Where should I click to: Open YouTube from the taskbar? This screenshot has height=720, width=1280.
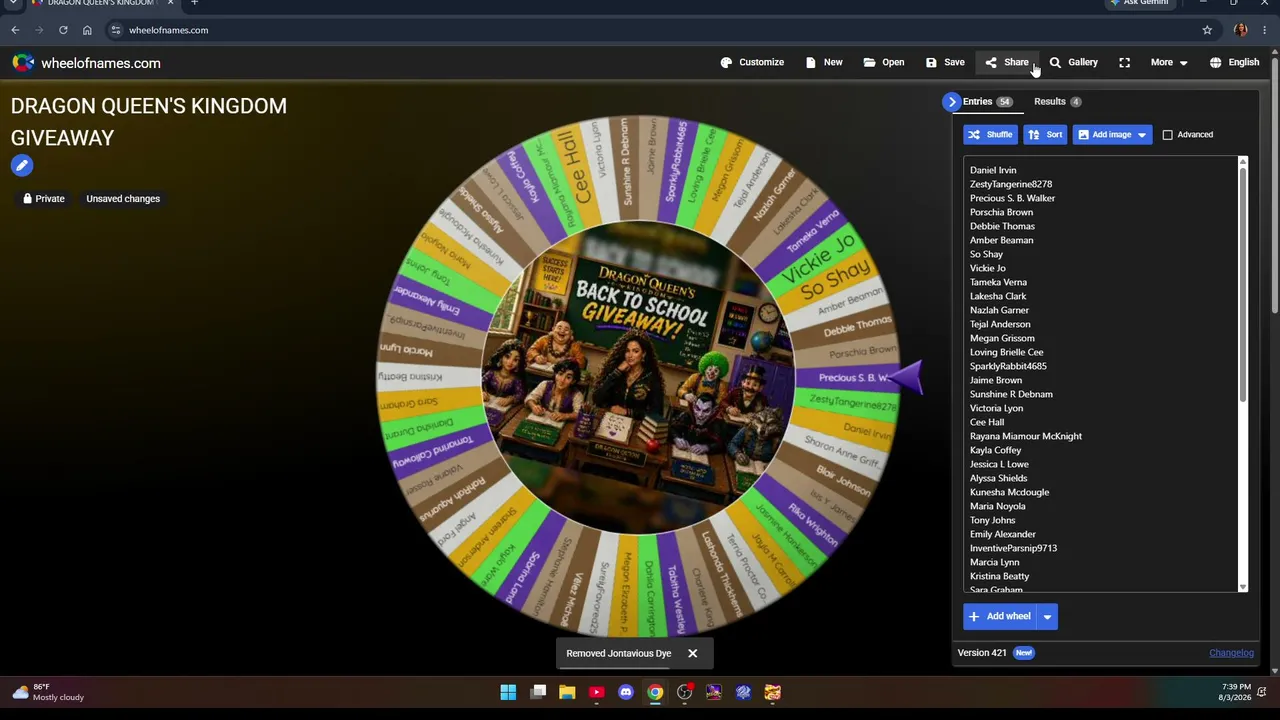click(596, 692)
